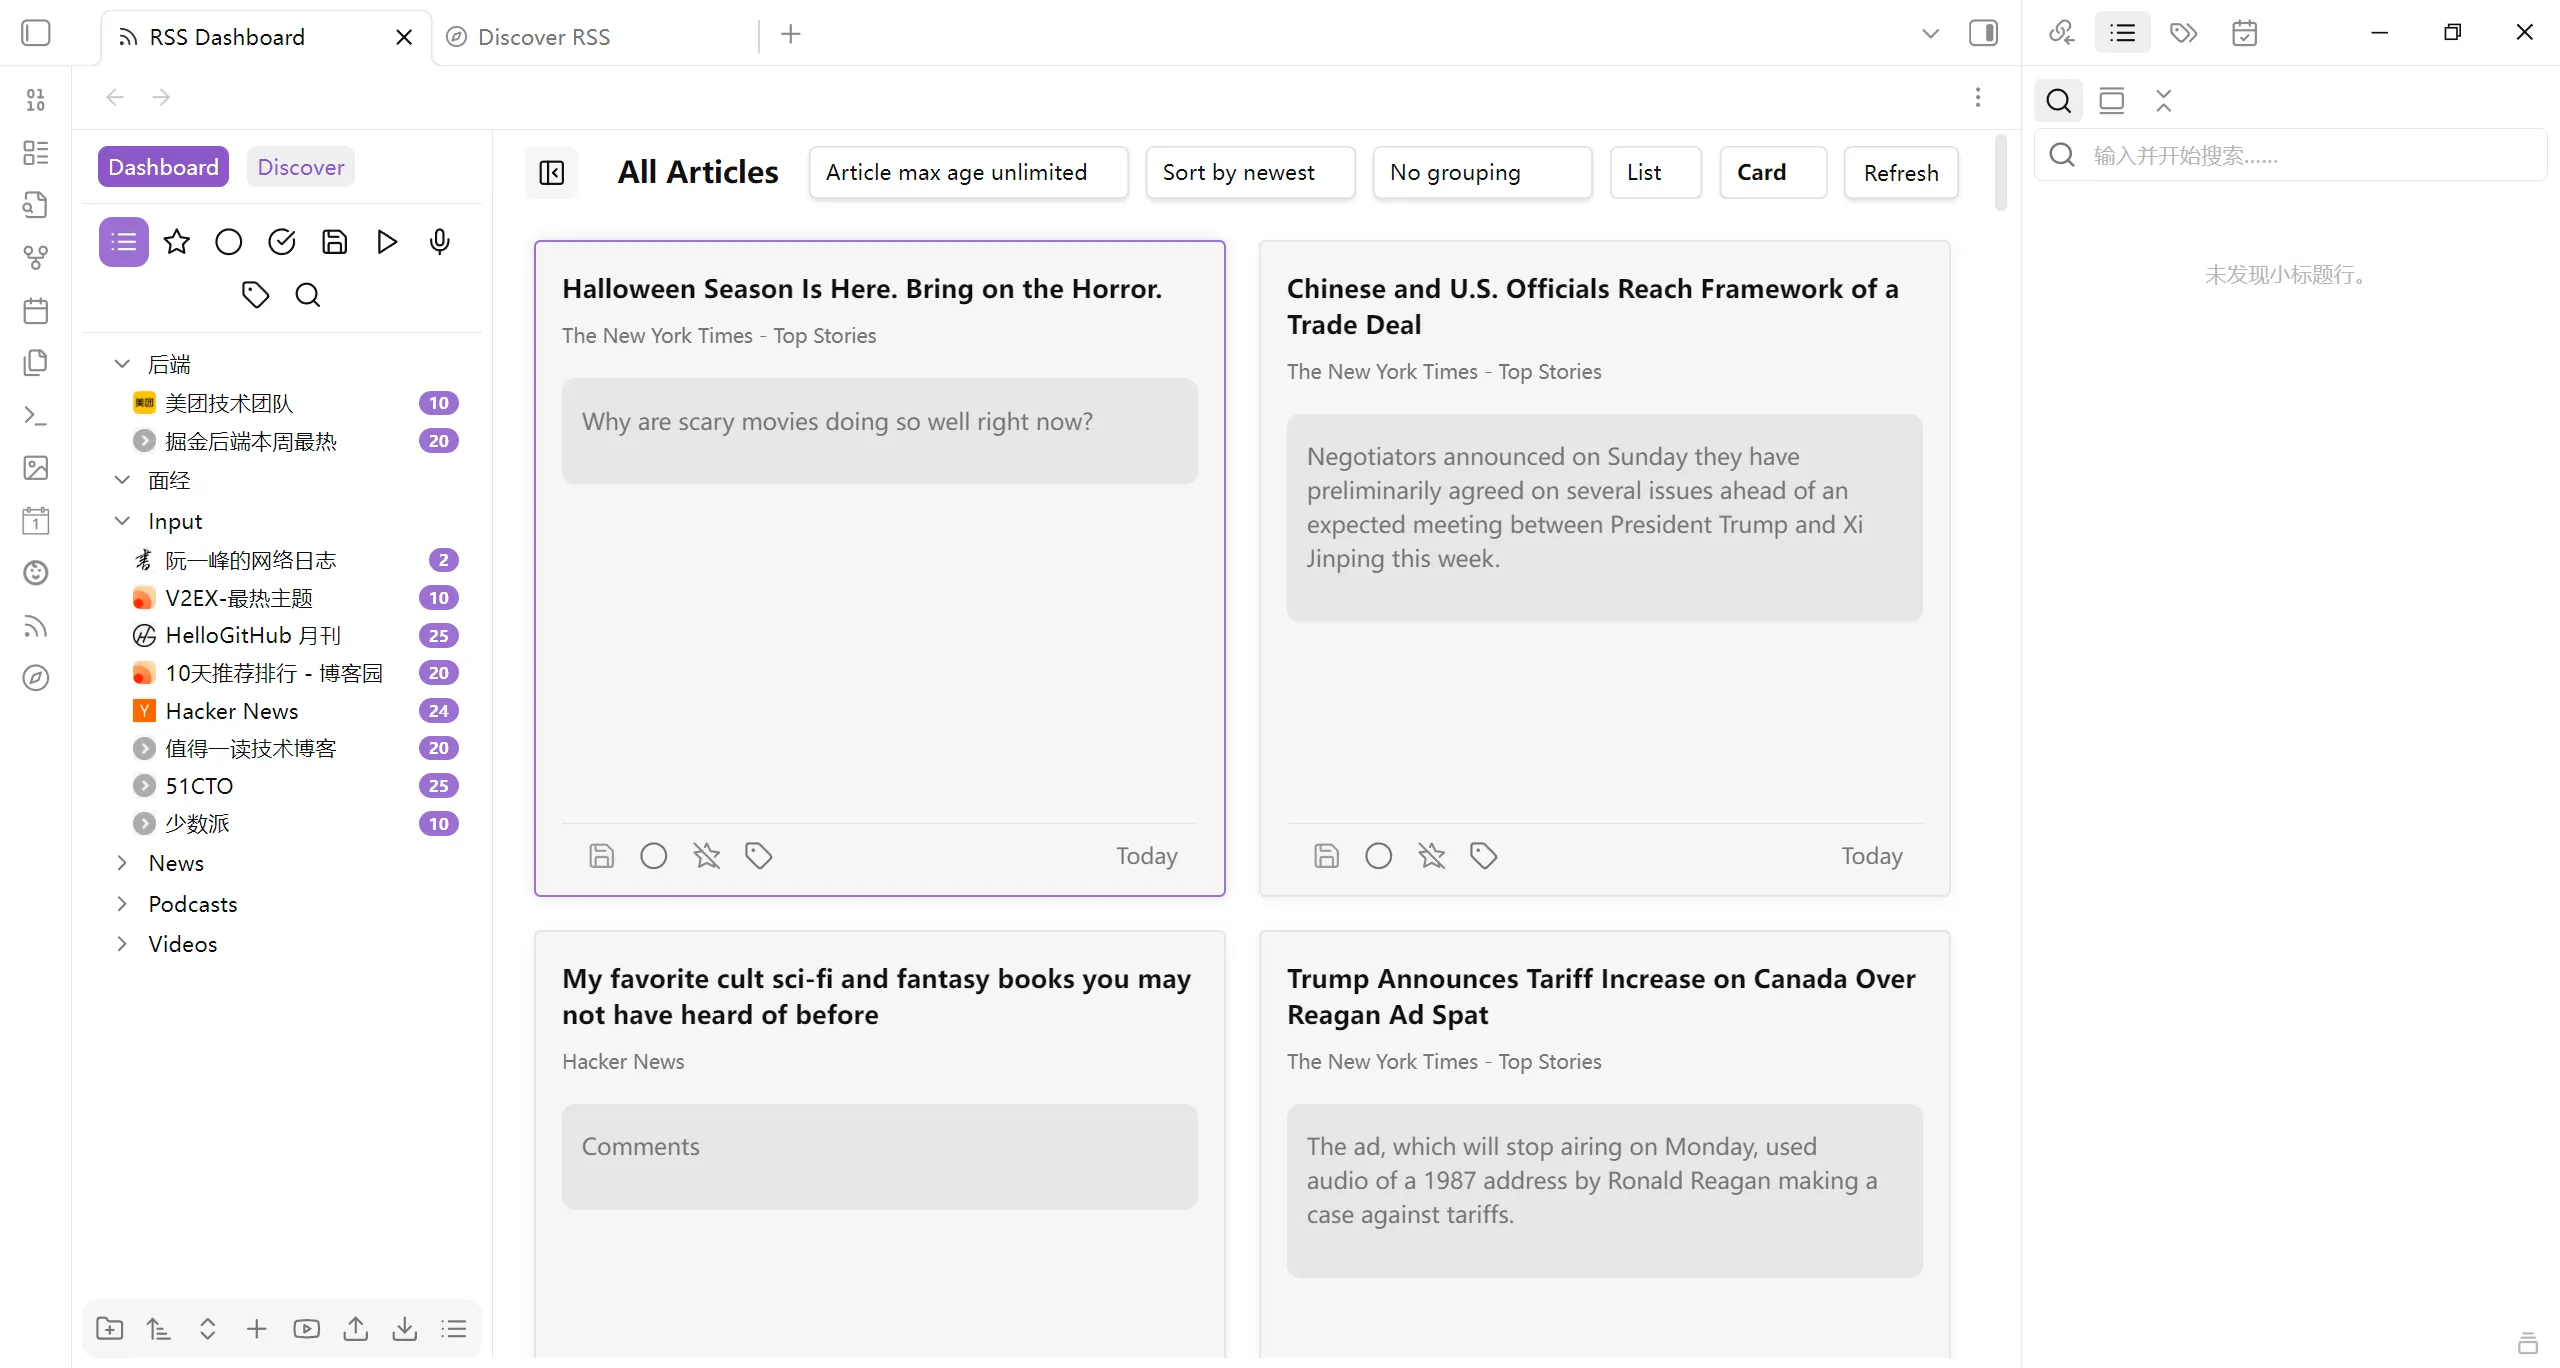The width and height of the screenshot is (2560, 1368).
Task: Select the Discover tab in sidebar
Action: point(300,167)
